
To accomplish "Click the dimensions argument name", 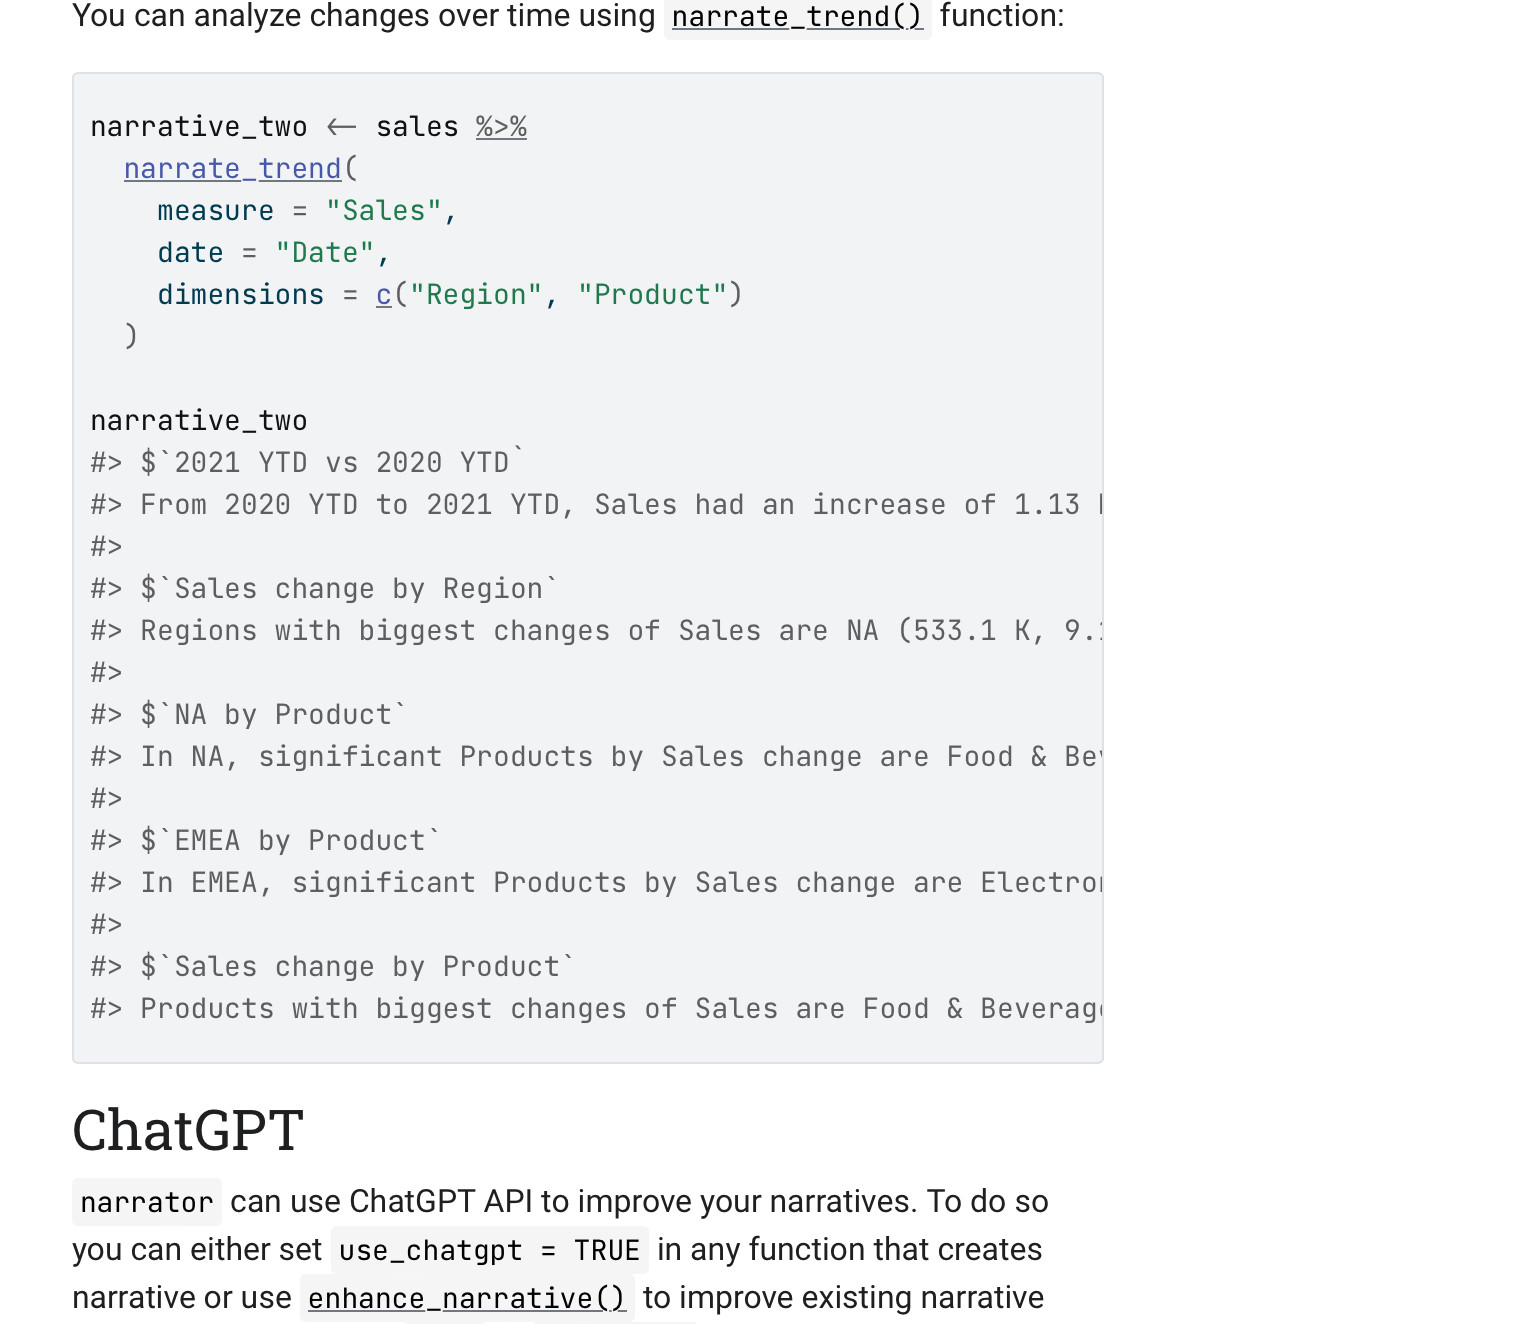I will tap(240, 295).
